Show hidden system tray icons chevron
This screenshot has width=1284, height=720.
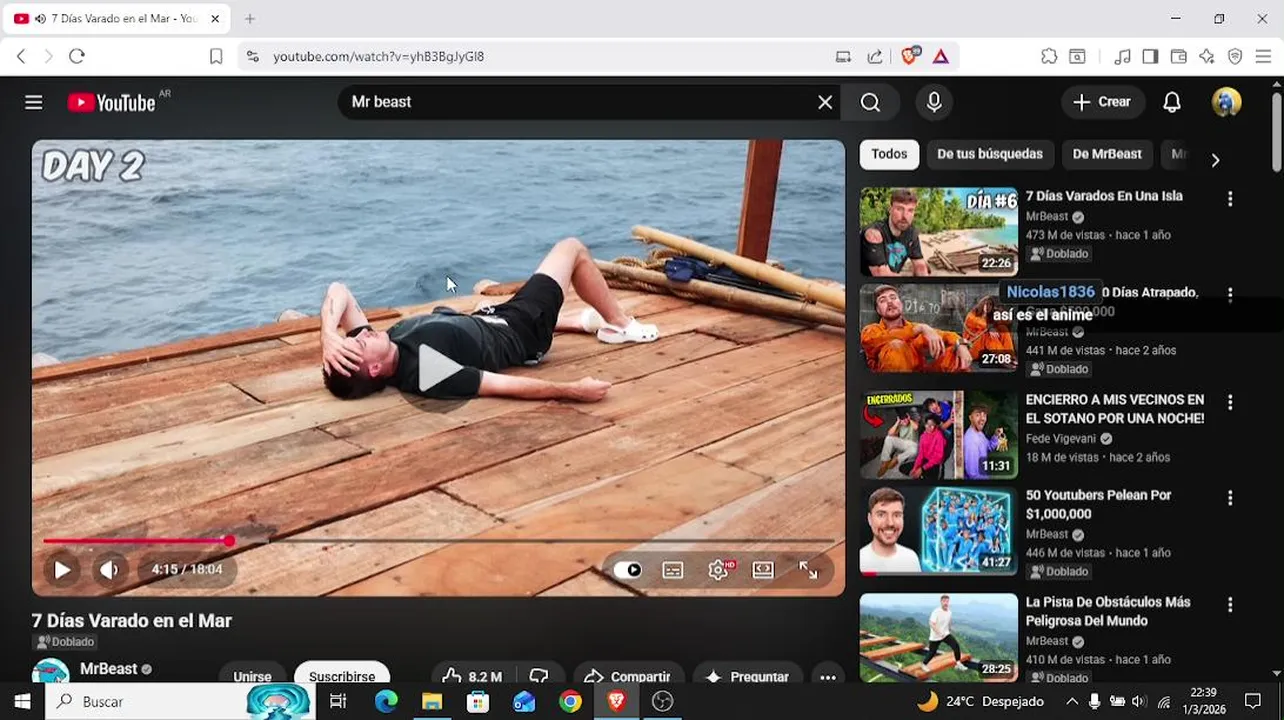click(1072, 702)
